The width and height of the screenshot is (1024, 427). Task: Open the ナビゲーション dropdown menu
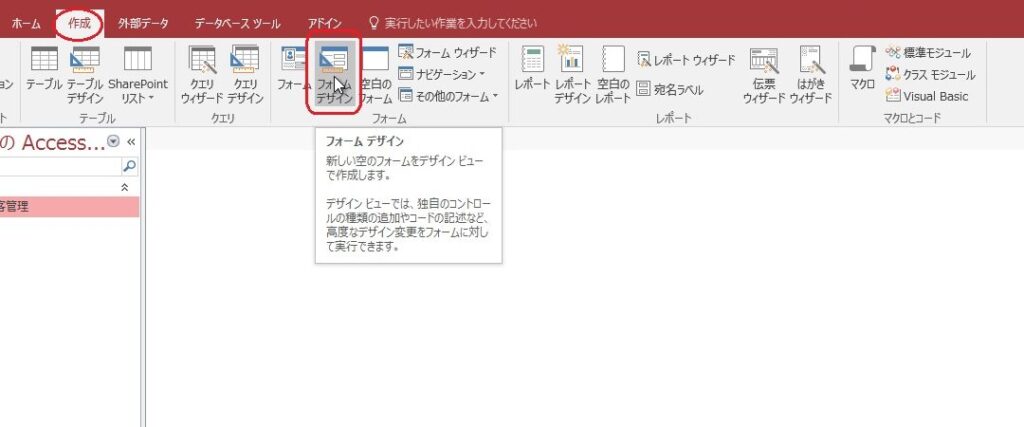coord(441,74)
